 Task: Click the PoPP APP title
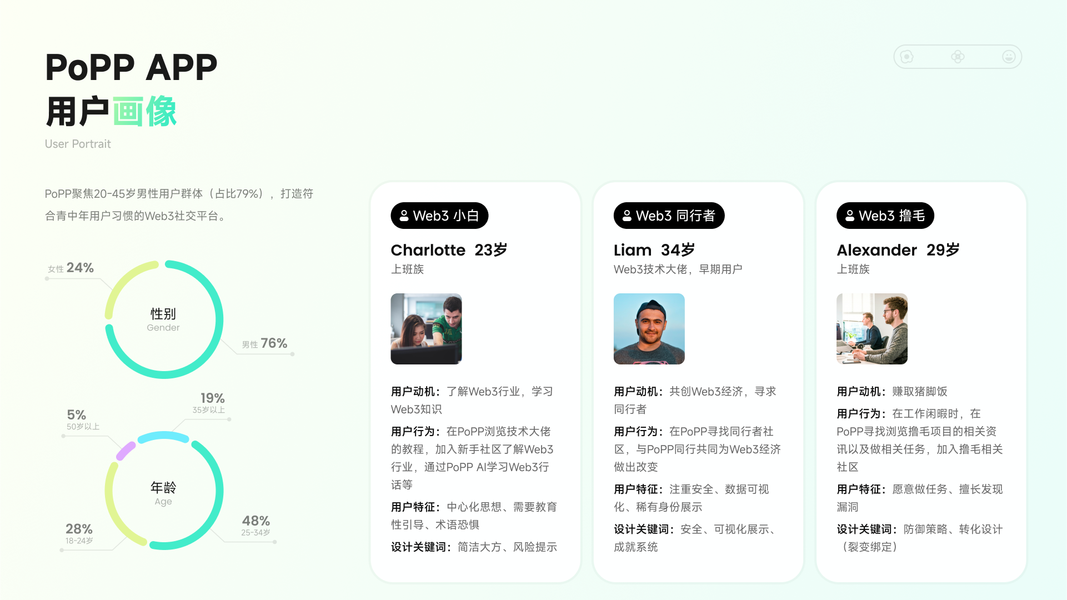[x=131, y=67]
